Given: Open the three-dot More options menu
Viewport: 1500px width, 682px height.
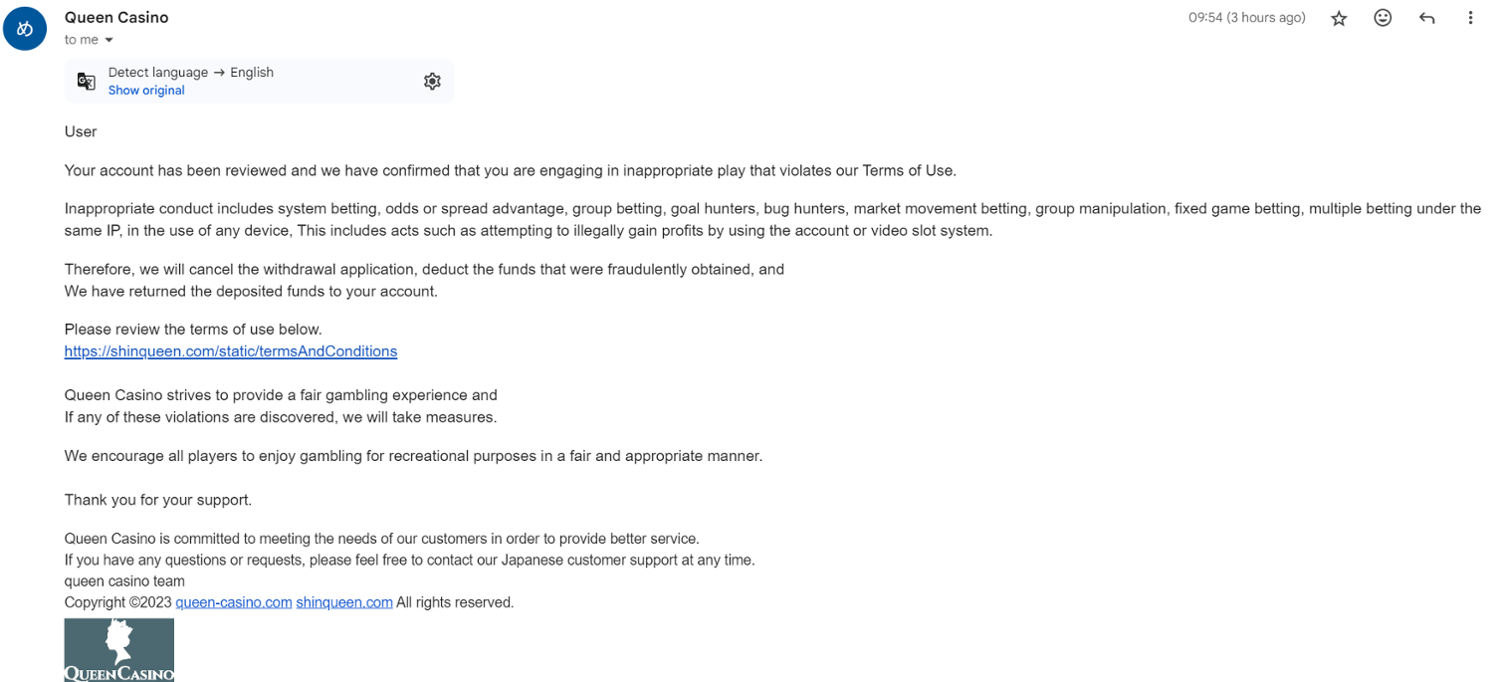Looking at the screenshot, I should (x=1470, y=18).
